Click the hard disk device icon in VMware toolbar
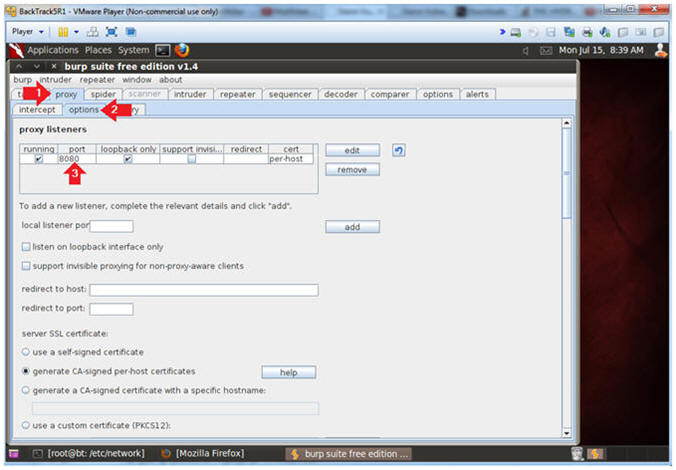 click(x=516, y=32)
